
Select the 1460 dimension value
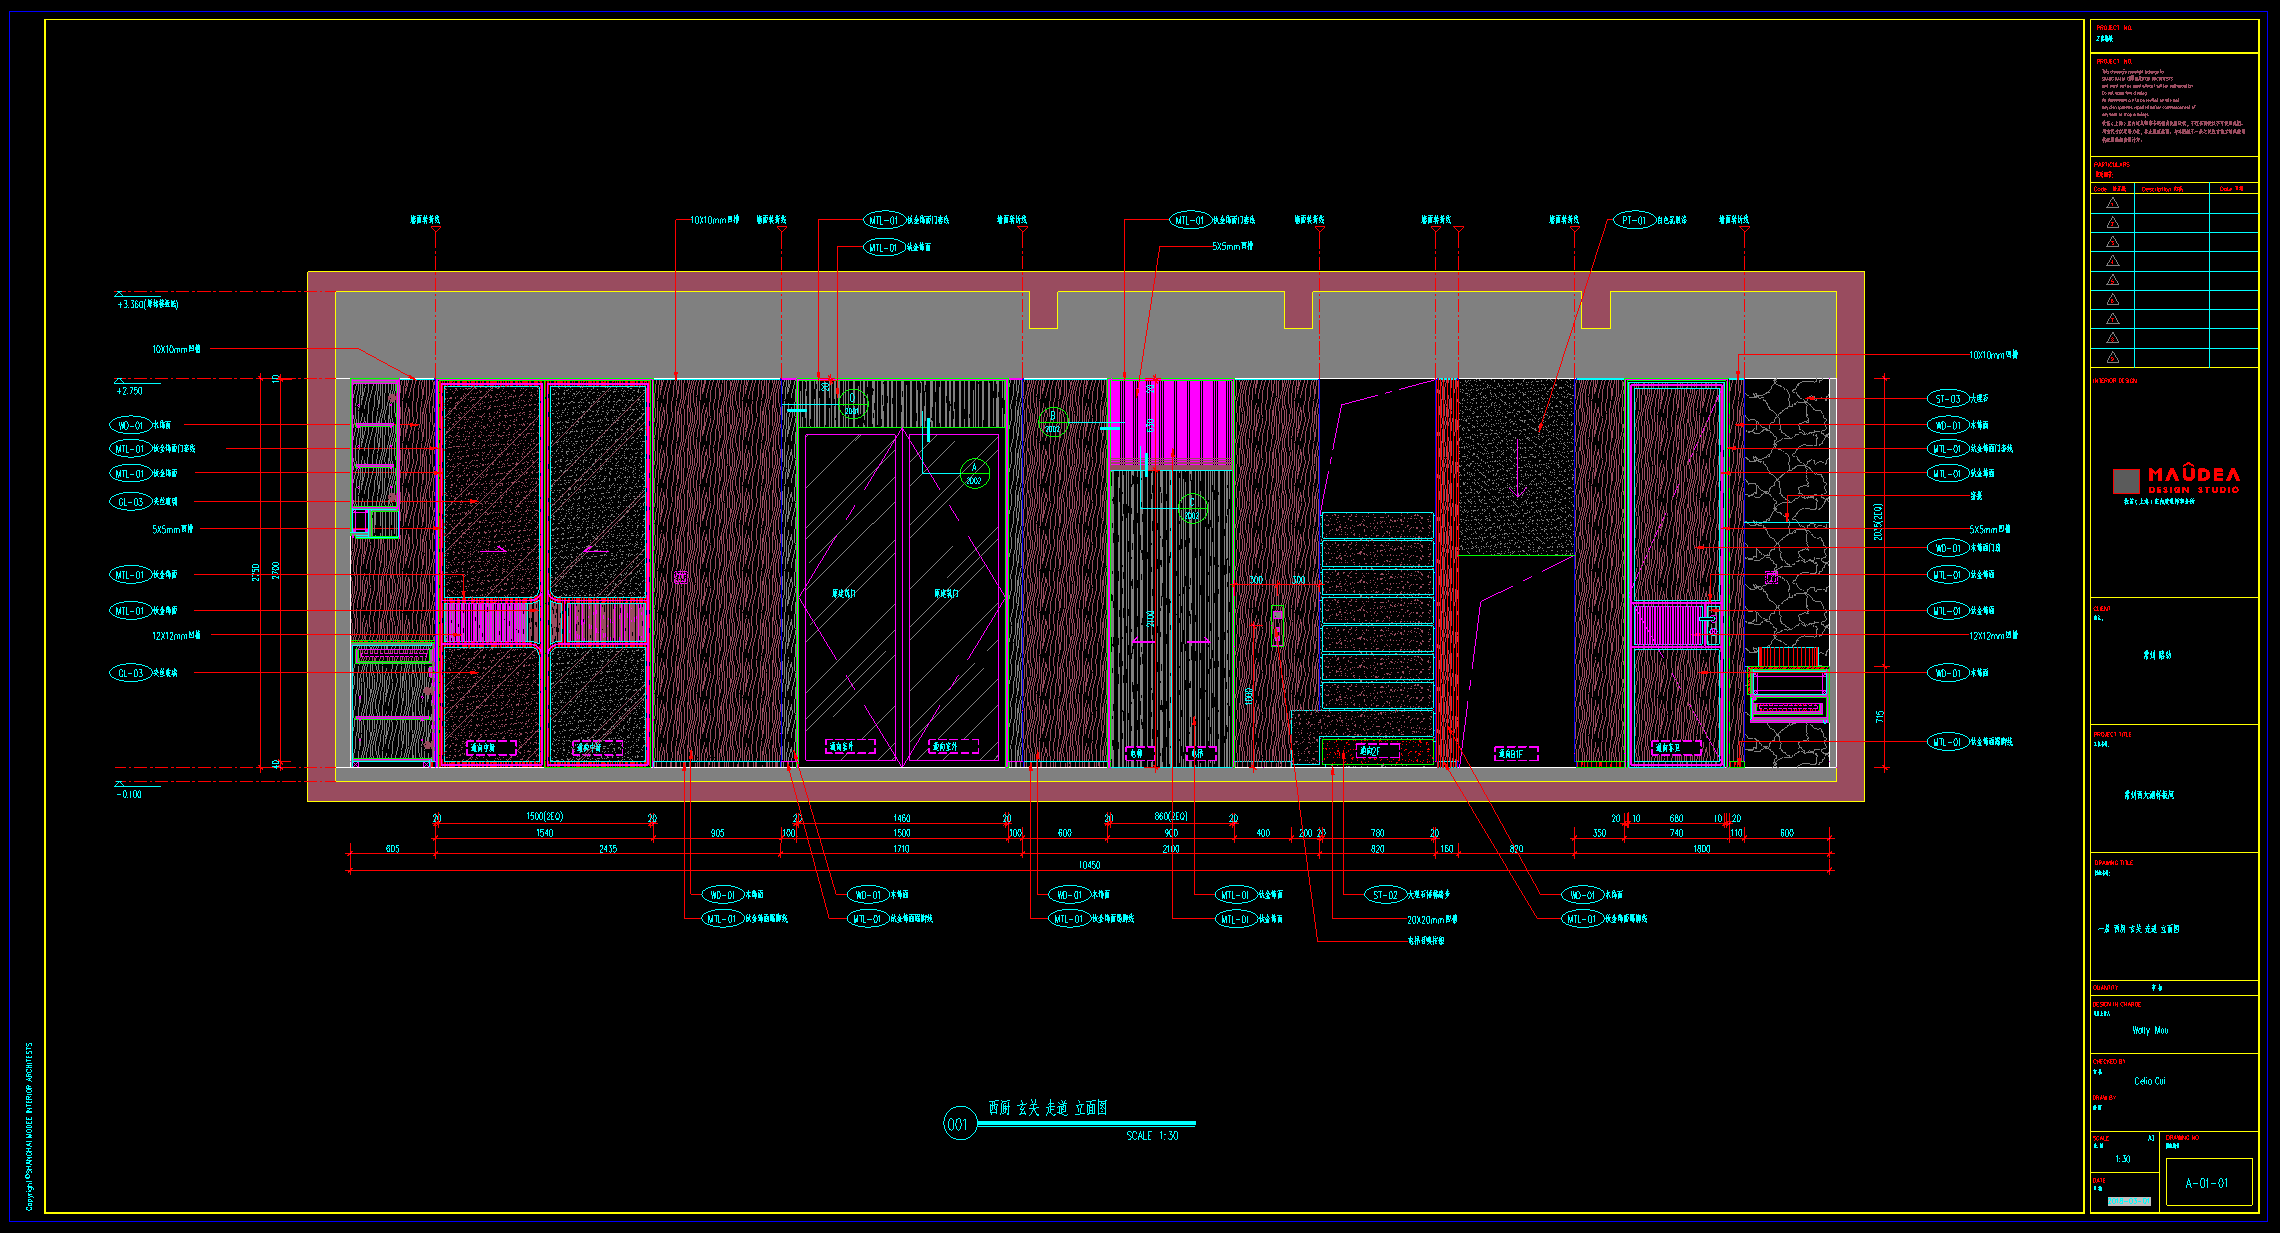click(901, 818)
